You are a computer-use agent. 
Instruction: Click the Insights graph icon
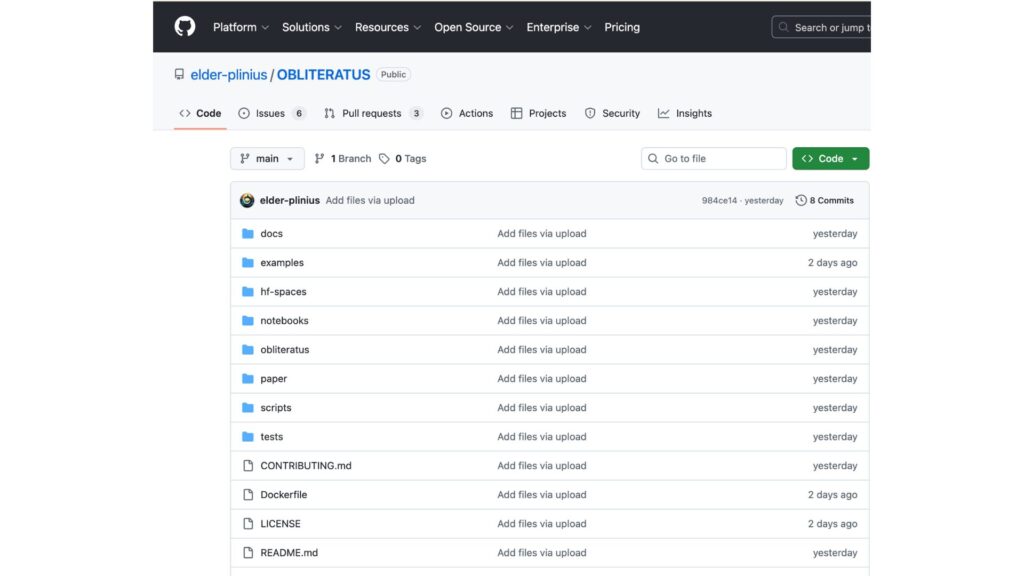point(663,113)
